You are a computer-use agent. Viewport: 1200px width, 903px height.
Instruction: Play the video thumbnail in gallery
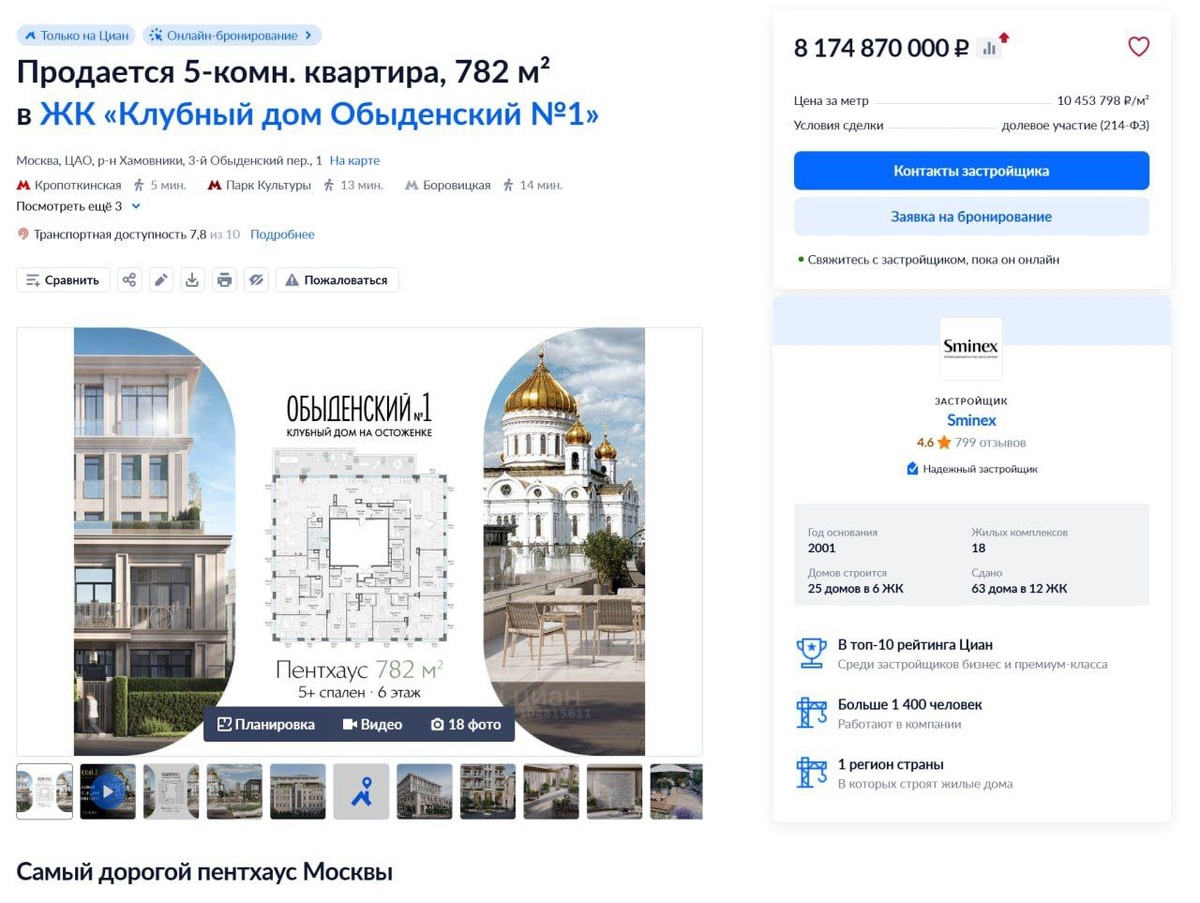point(108,792)
